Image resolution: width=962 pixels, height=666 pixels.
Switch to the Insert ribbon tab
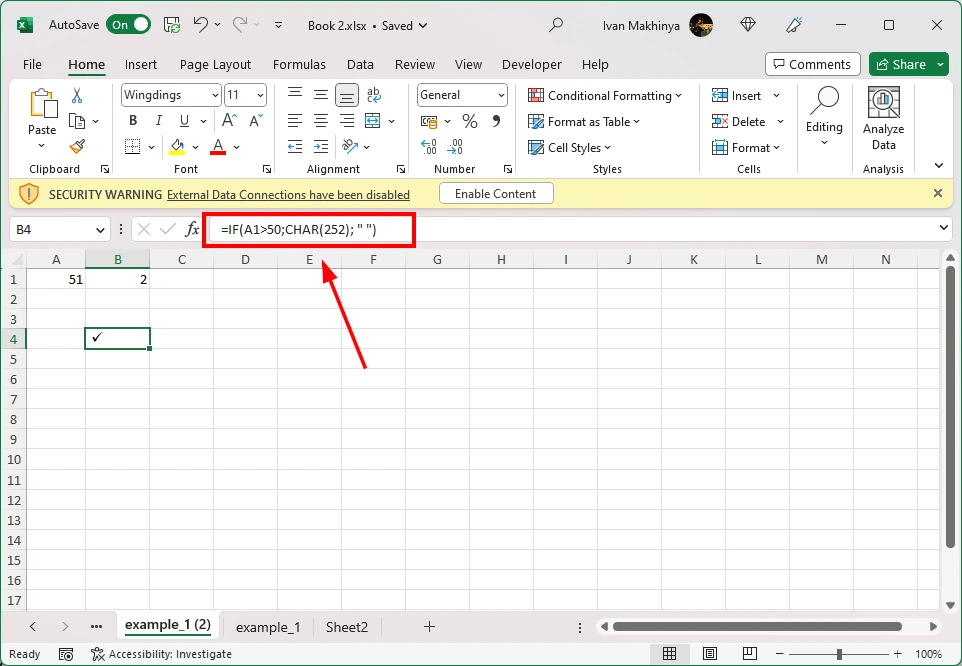140,64
